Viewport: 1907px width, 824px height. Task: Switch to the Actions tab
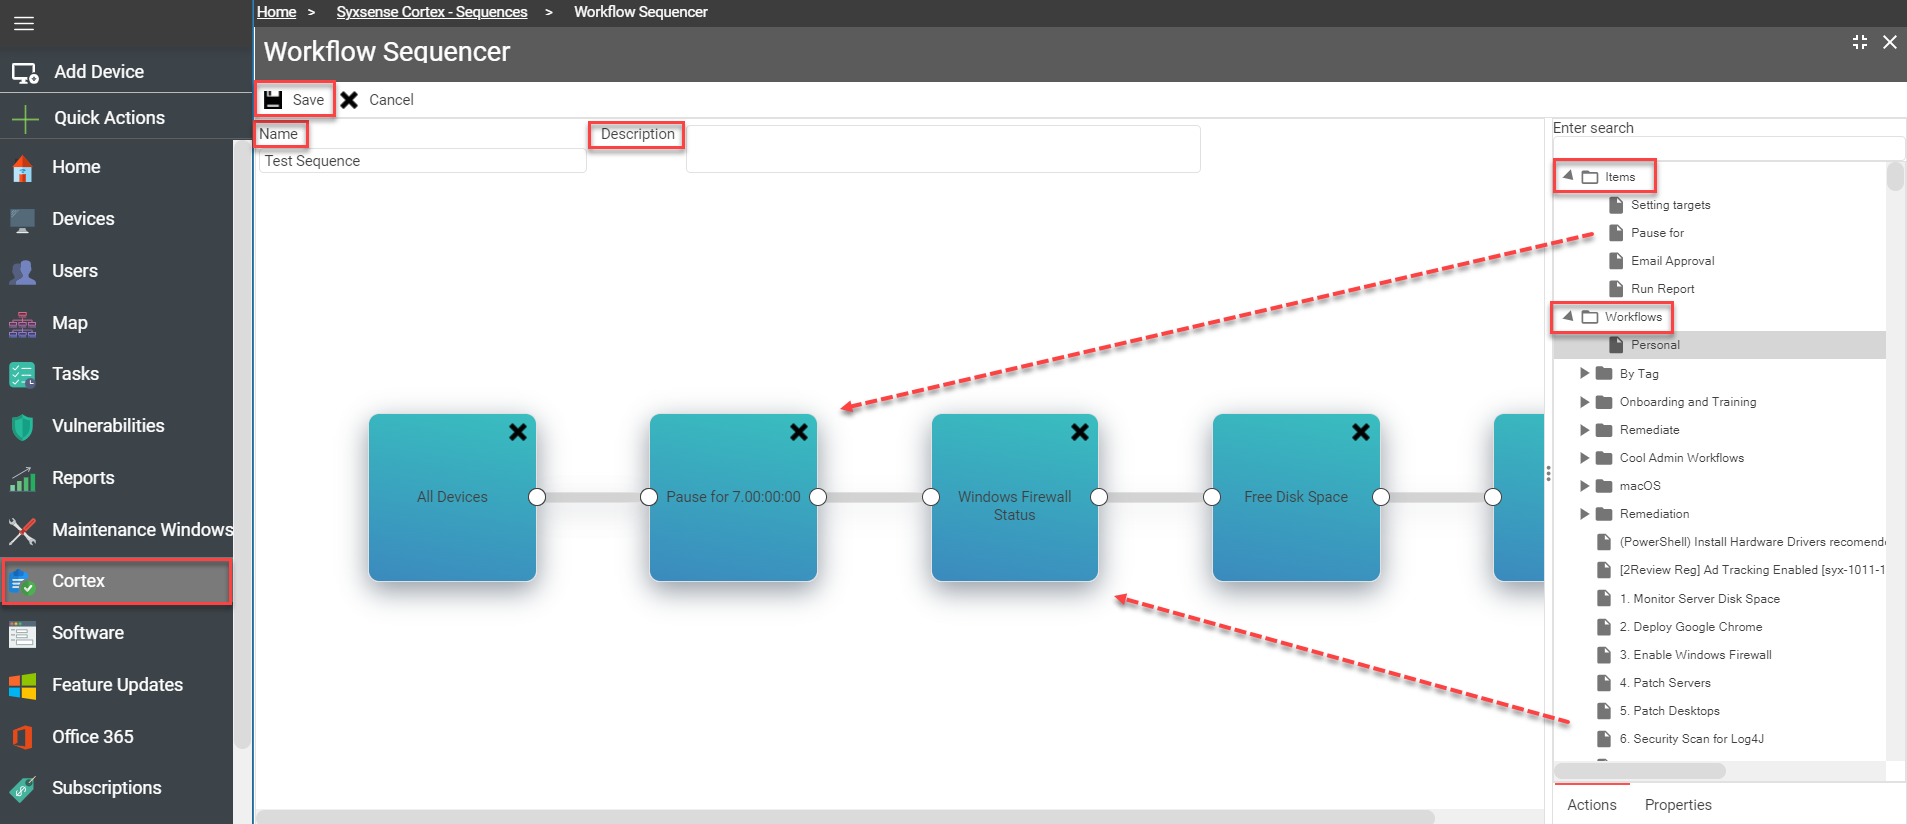[x=1591, y=805]
